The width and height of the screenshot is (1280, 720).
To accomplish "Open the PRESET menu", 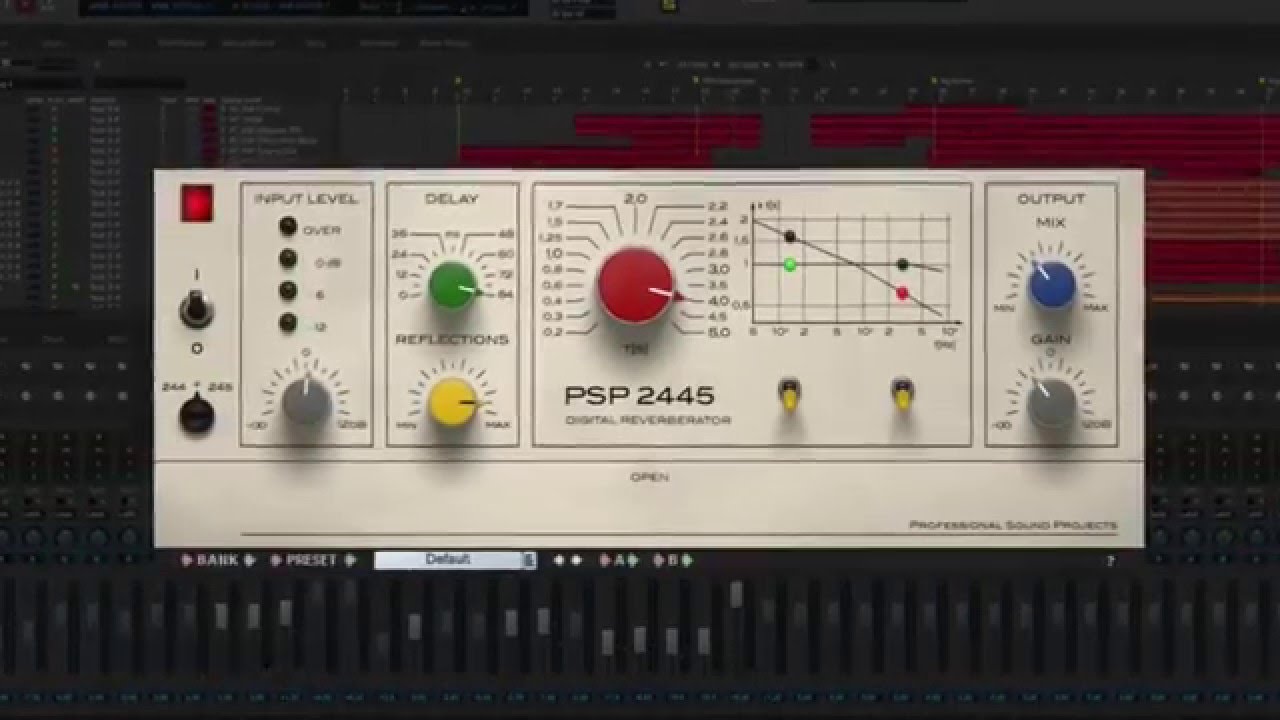I will 312,560.
